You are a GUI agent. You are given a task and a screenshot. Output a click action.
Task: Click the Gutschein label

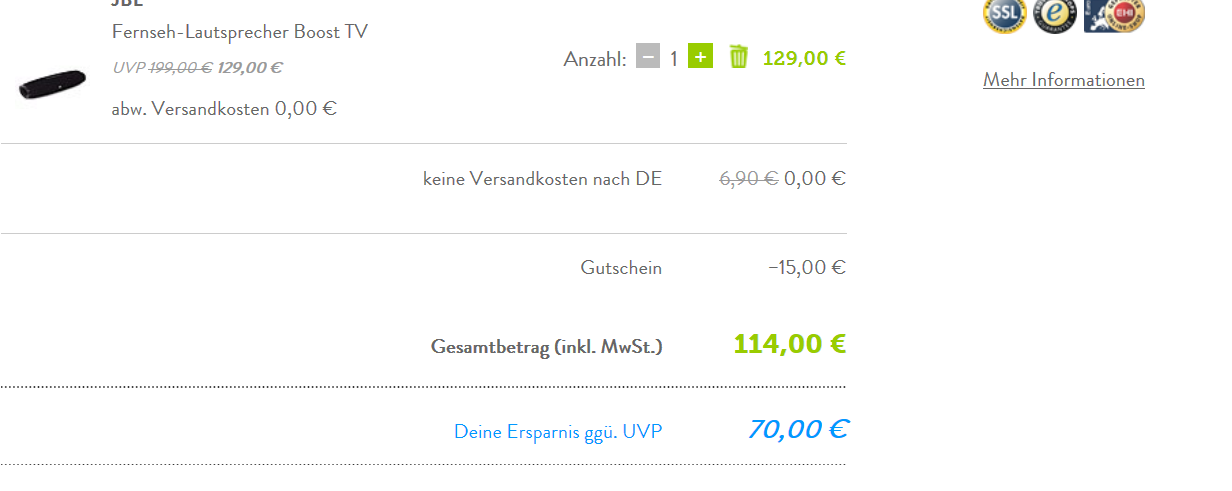tap(621, 268)
